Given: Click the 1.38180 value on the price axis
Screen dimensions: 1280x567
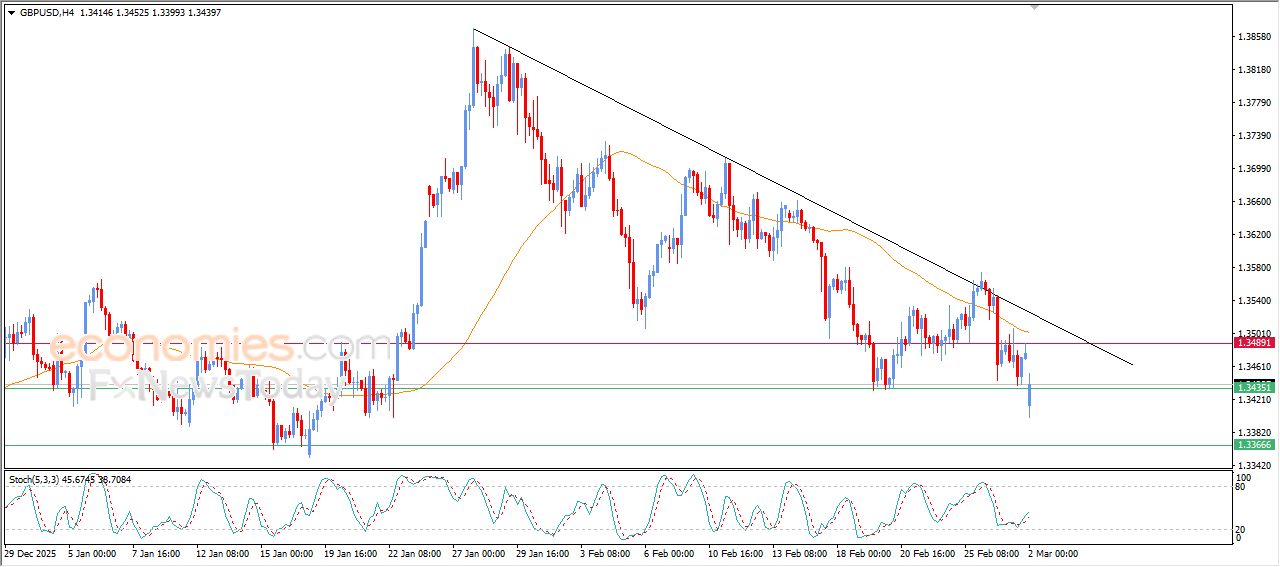Looking at the screenshot, I should coord(1254,70).
